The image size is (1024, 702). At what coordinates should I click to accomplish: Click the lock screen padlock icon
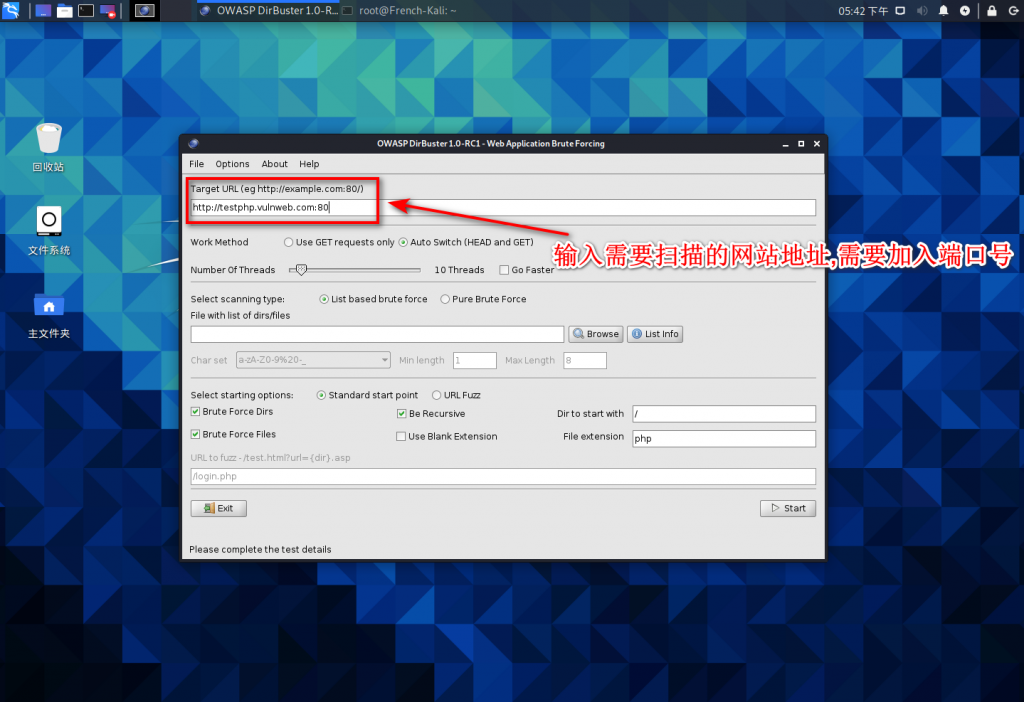992,10
